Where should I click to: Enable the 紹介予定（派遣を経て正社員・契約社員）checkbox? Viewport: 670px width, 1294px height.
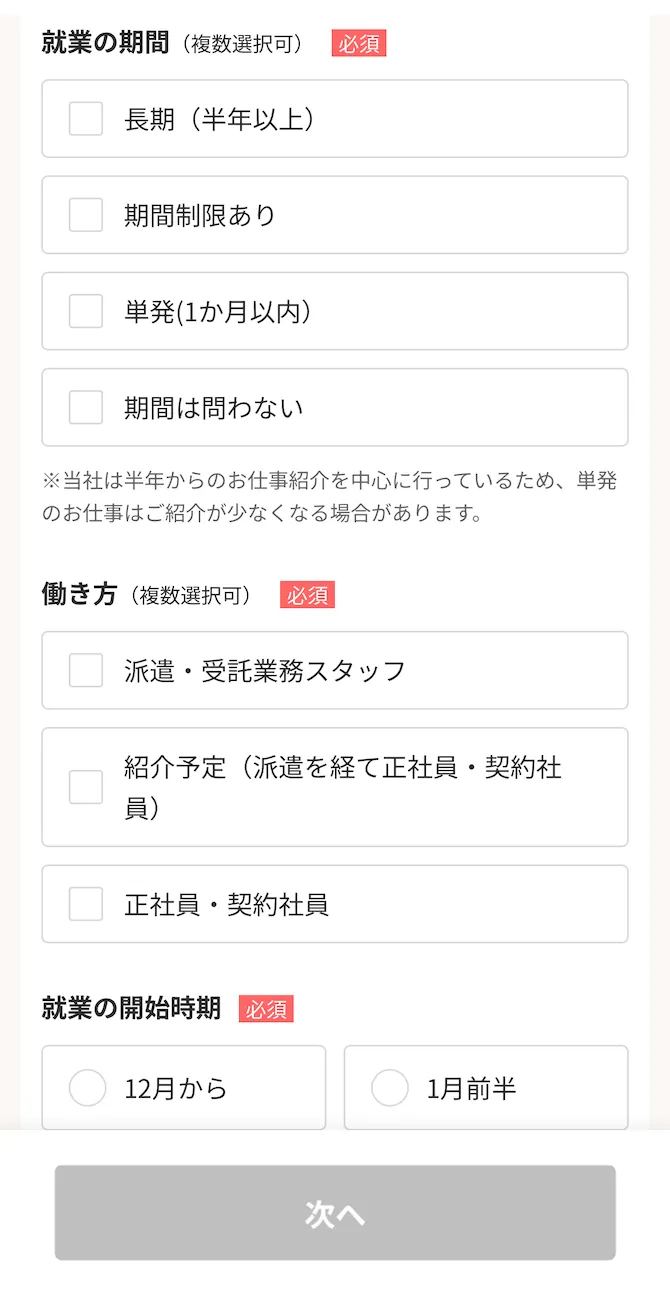[85, 786]
